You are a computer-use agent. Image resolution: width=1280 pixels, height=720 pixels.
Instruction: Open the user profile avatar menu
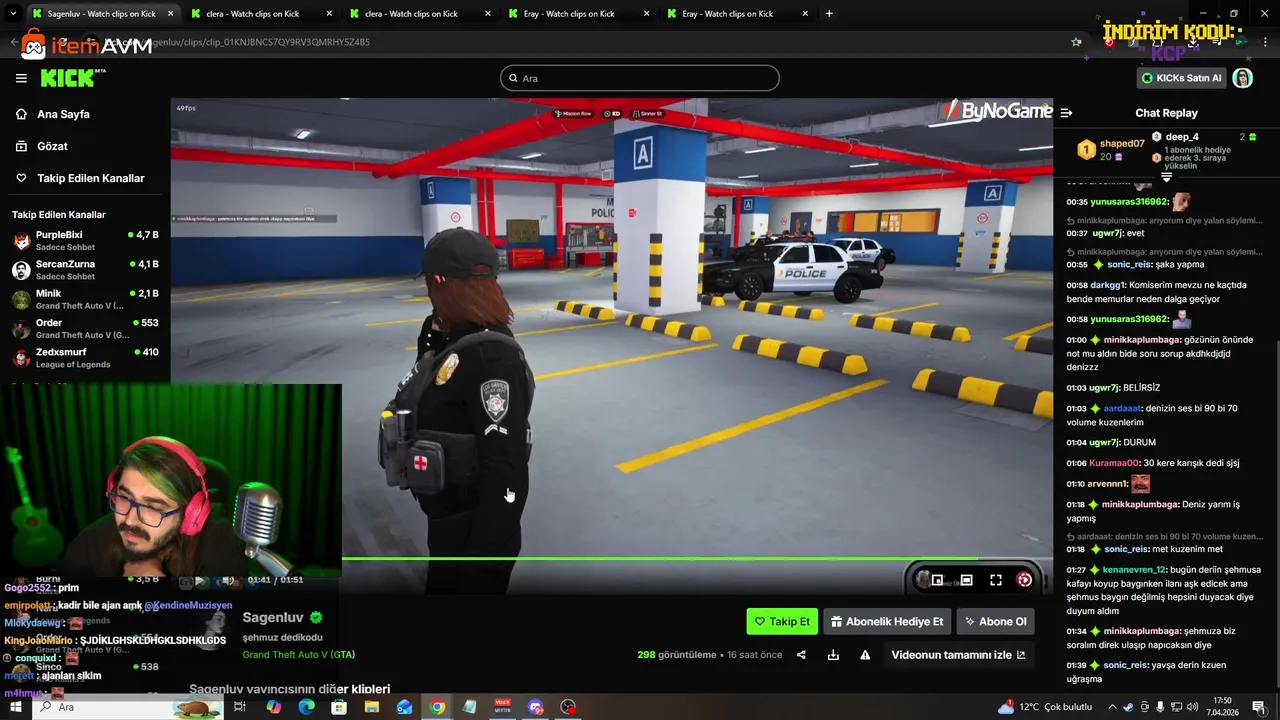(1242, 78)
